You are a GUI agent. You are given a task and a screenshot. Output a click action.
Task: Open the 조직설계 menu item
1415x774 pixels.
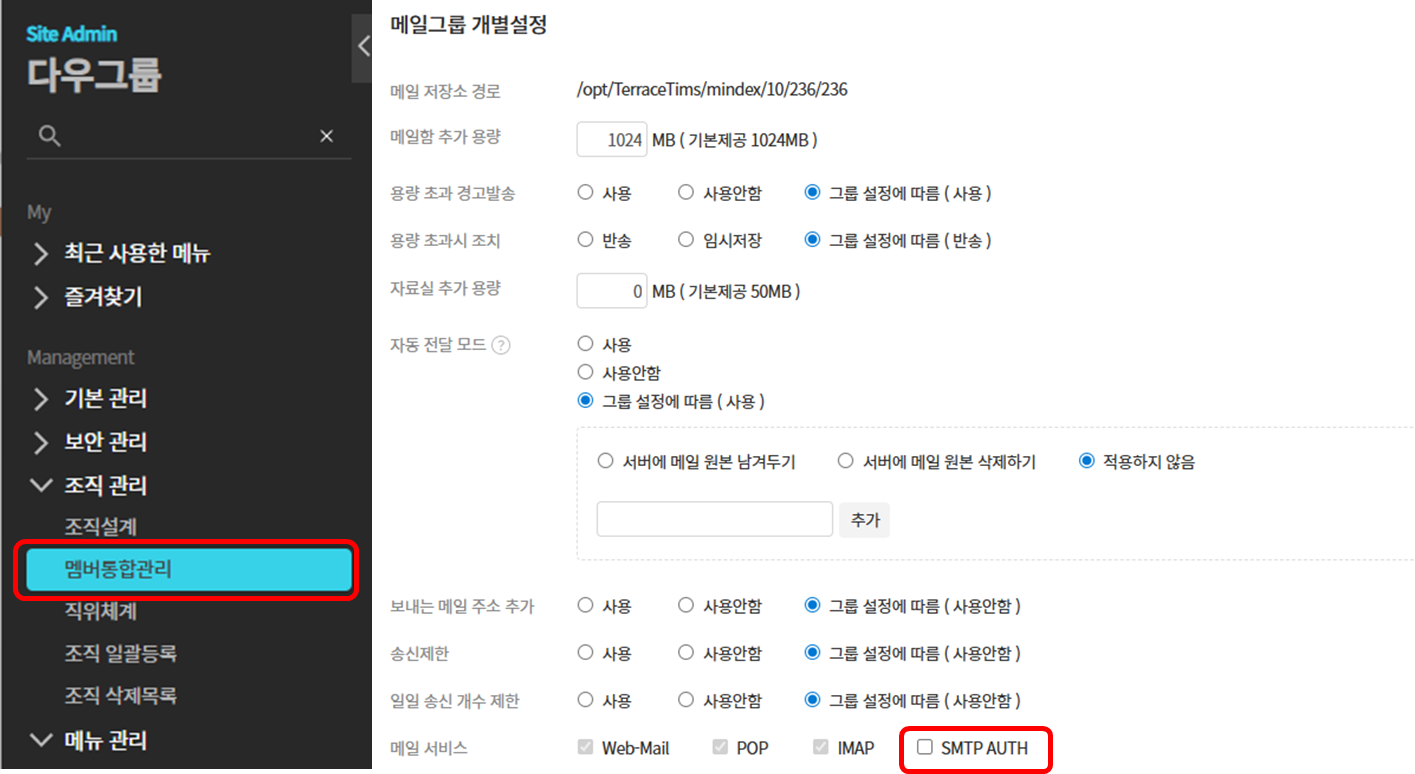100,527
